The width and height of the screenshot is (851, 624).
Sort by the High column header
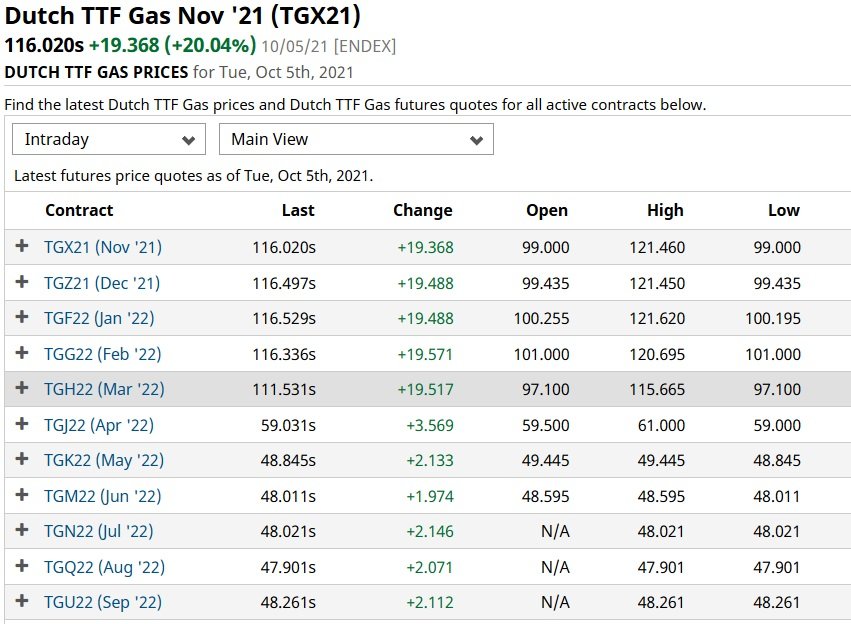665,211
